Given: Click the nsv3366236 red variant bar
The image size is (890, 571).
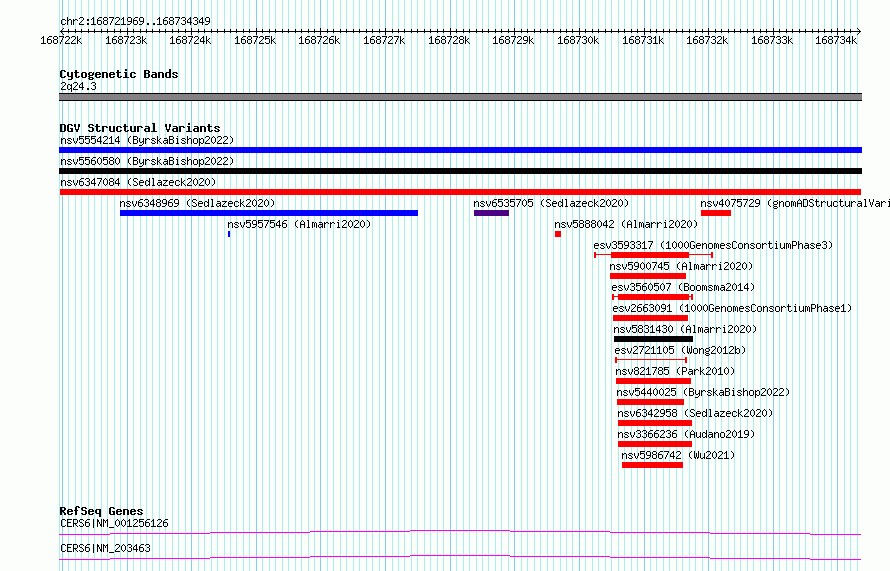Looking at the screenshot, I should pyautogui.click(x=655, y=444).
